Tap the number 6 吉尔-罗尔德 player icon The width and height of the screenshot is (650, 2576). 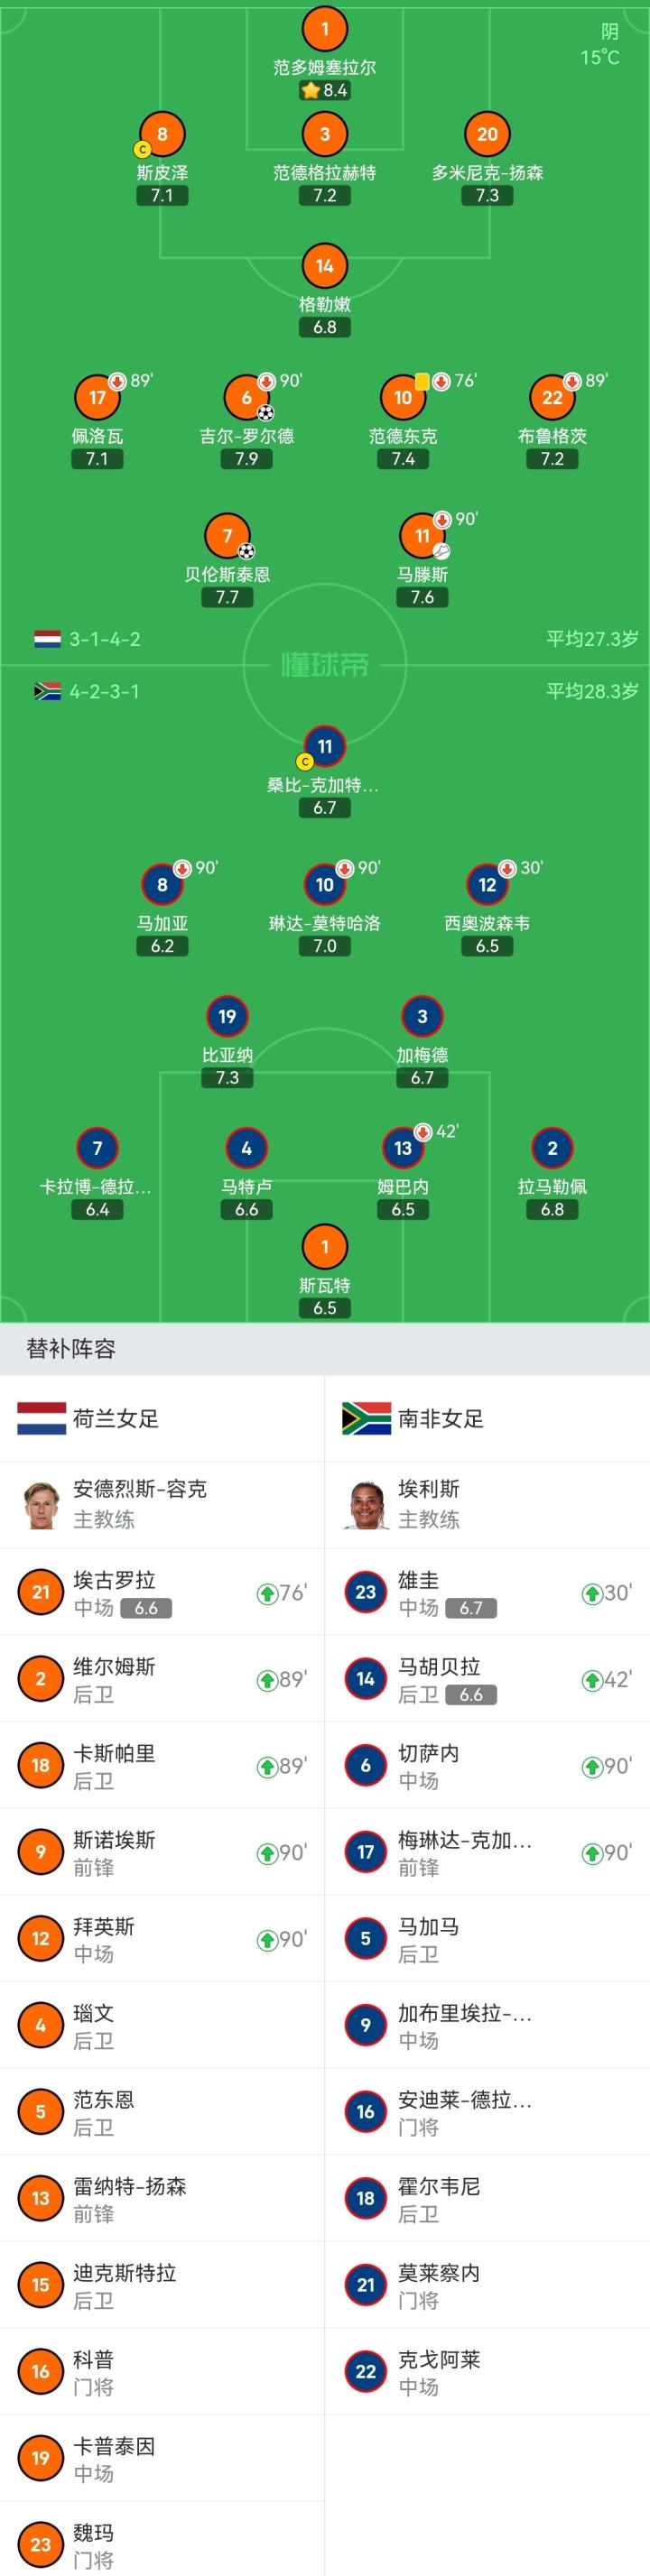[x=246, y=398]
